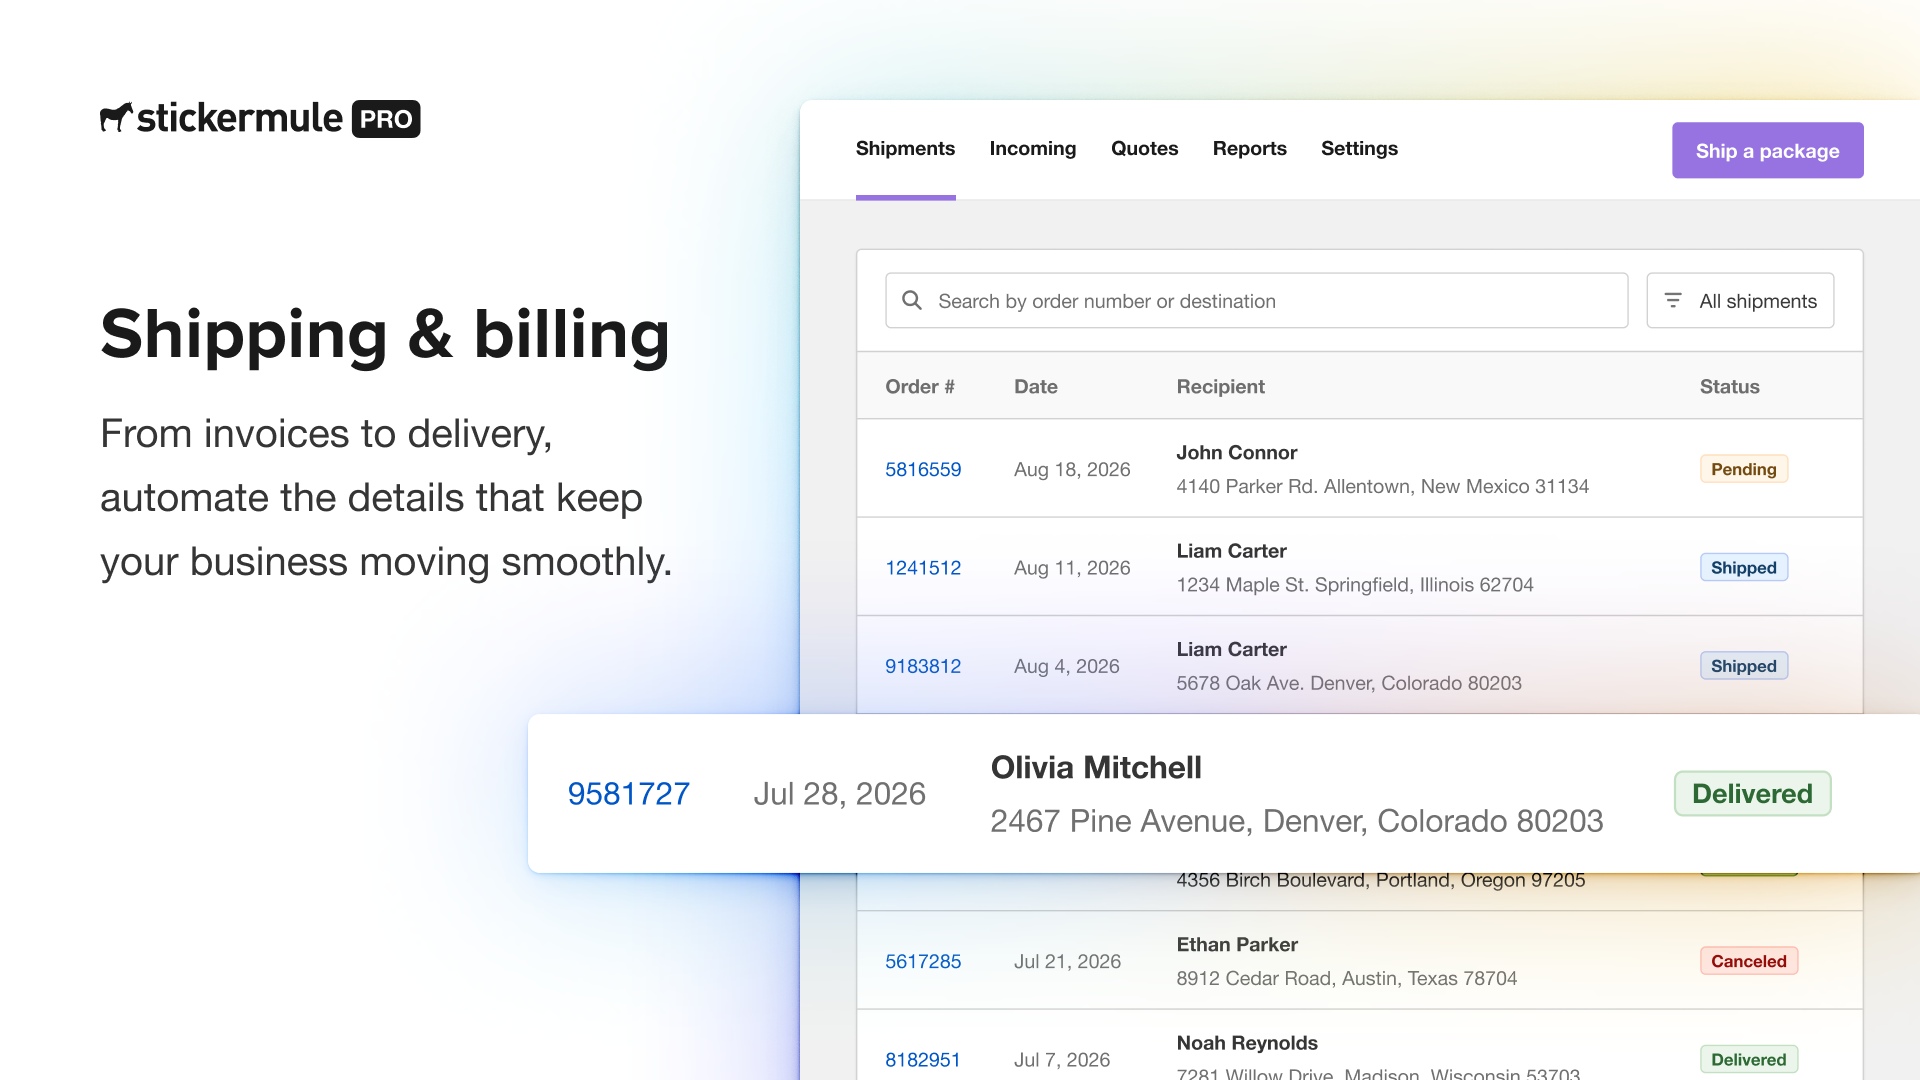The height and width of the screenshot is (1080, 1920).
Task: Open order 1241512
Action: (x=923, y=567)
